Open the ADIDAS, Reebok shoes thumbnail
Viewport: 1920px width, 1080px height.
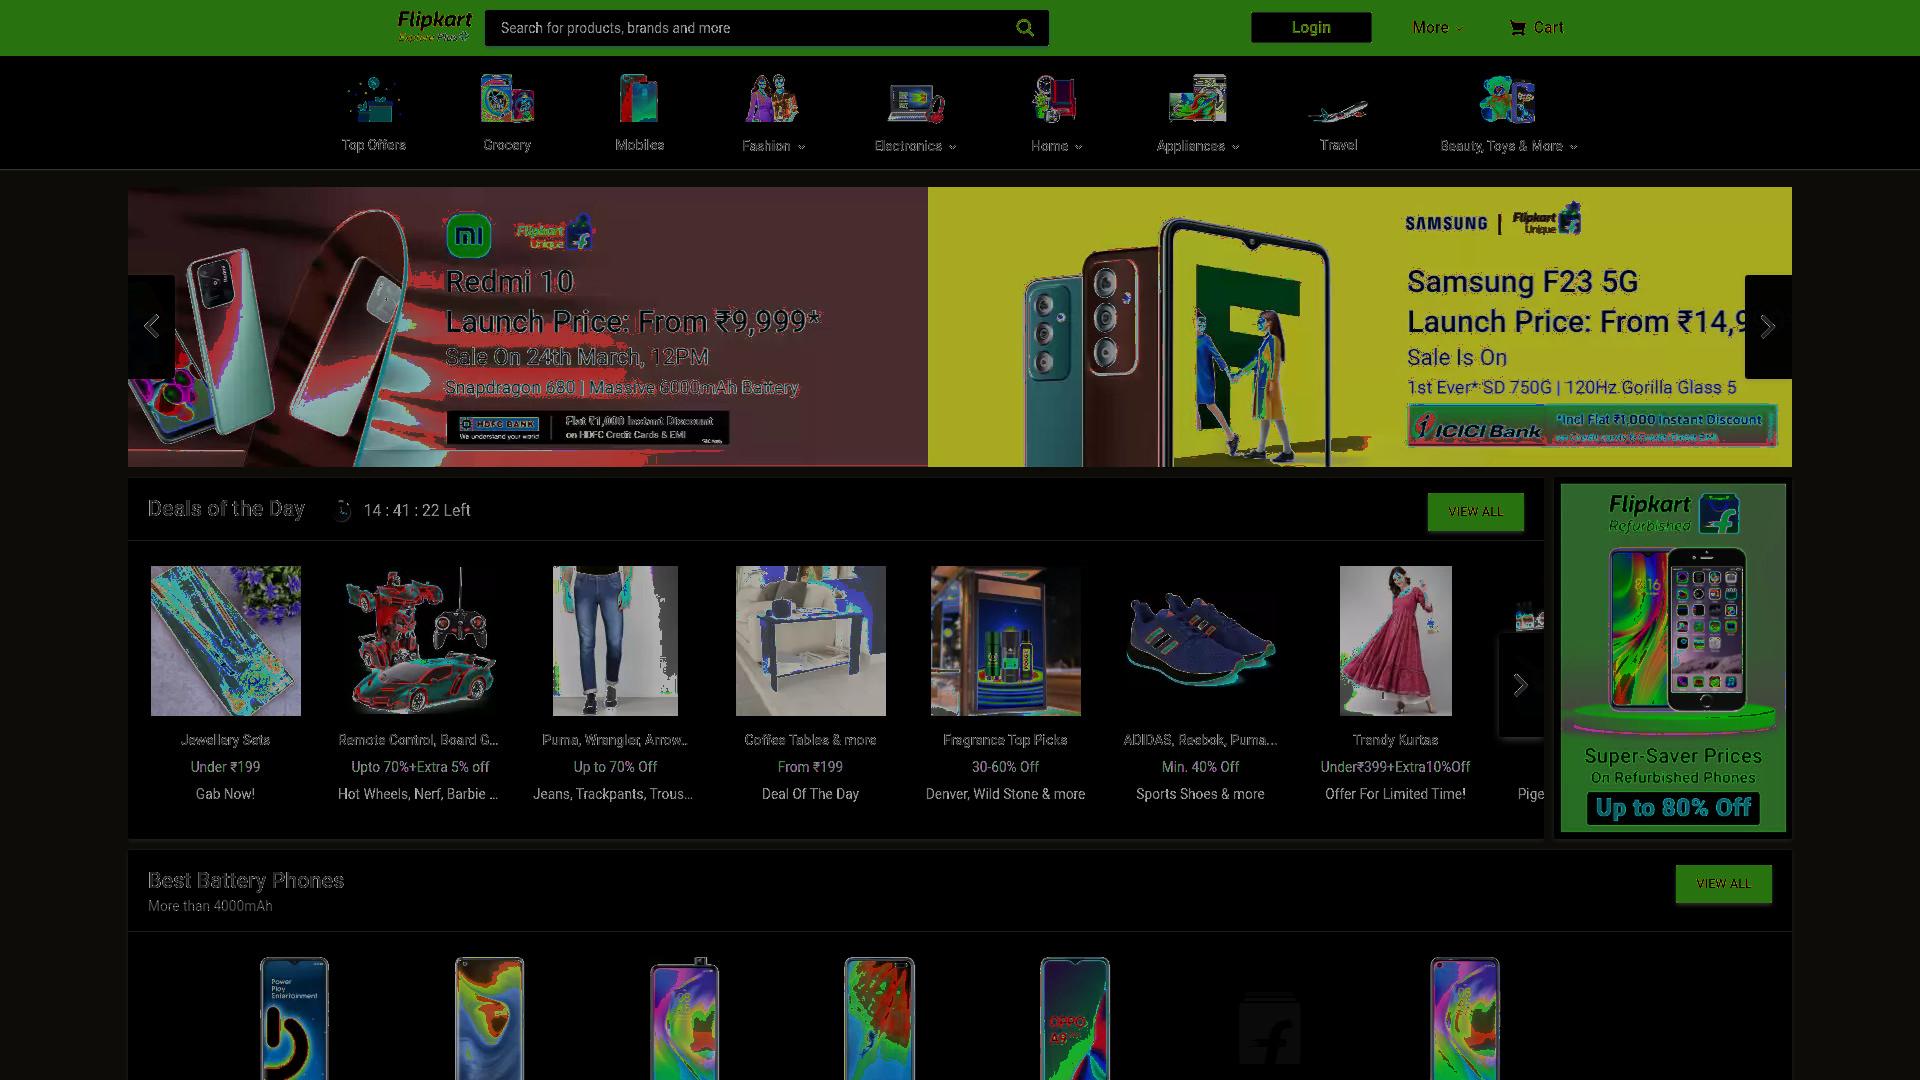[1200, 641]
